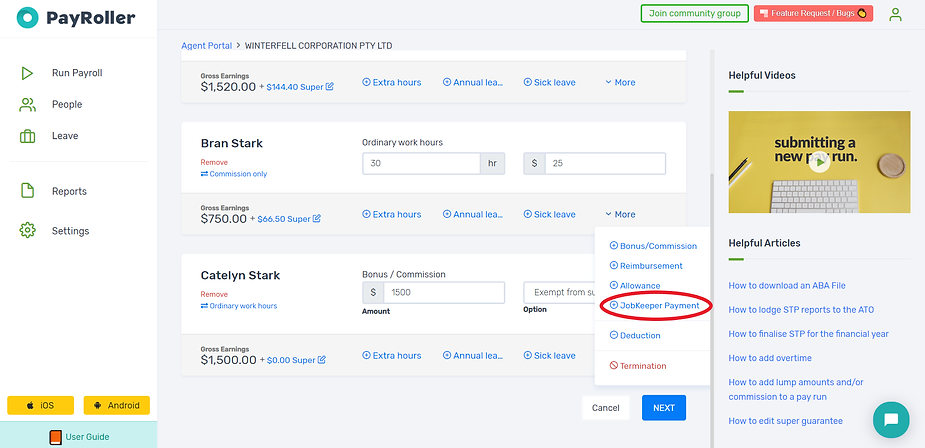Open the chat support bubble
Viewport: 925px width, 448px height.
(x=891, y=420)
